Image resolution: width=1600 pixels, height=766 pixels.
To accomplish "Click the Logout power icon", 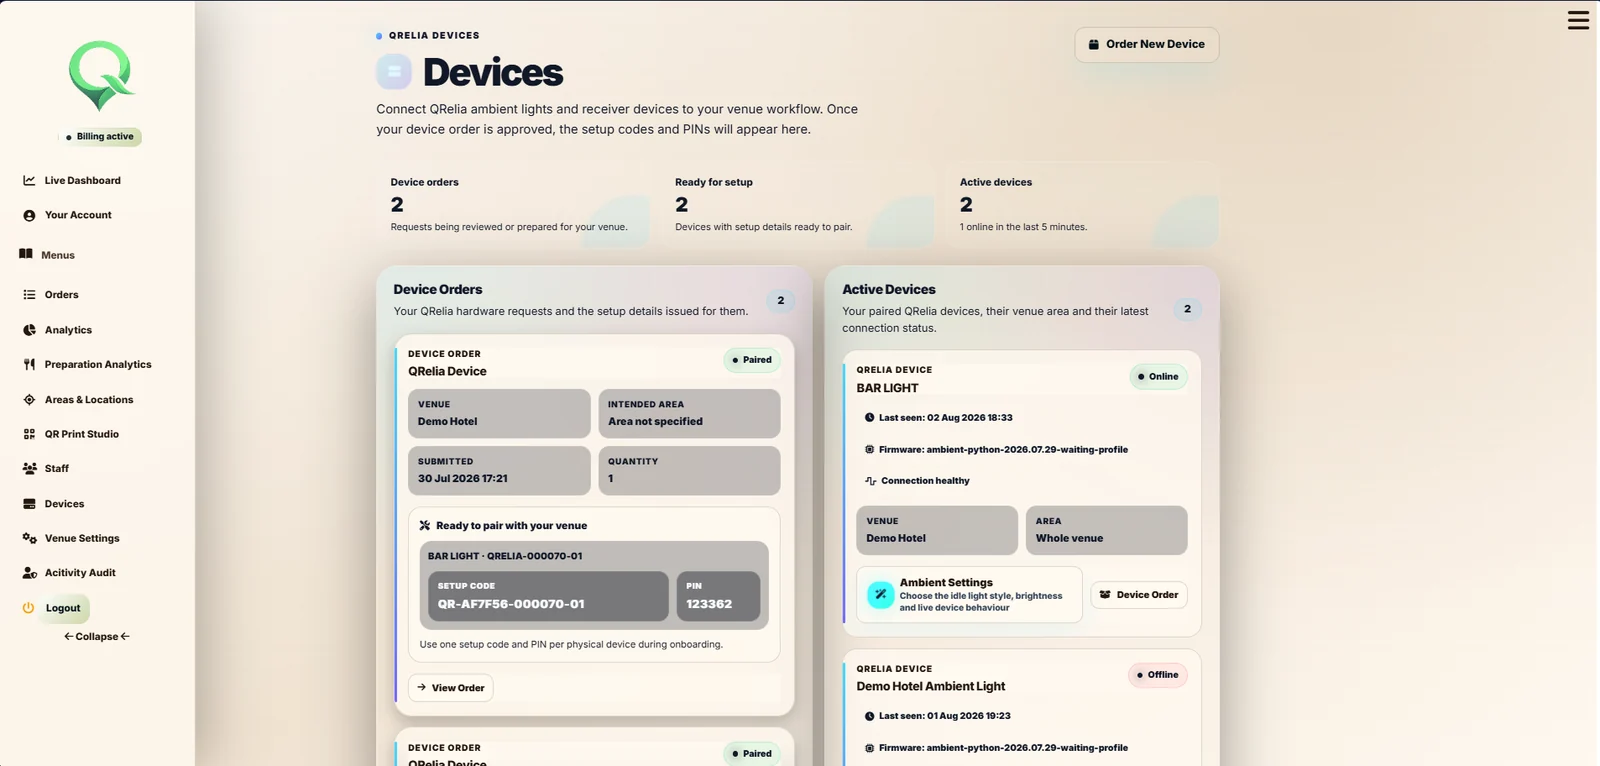I will (x=28, y=608).
